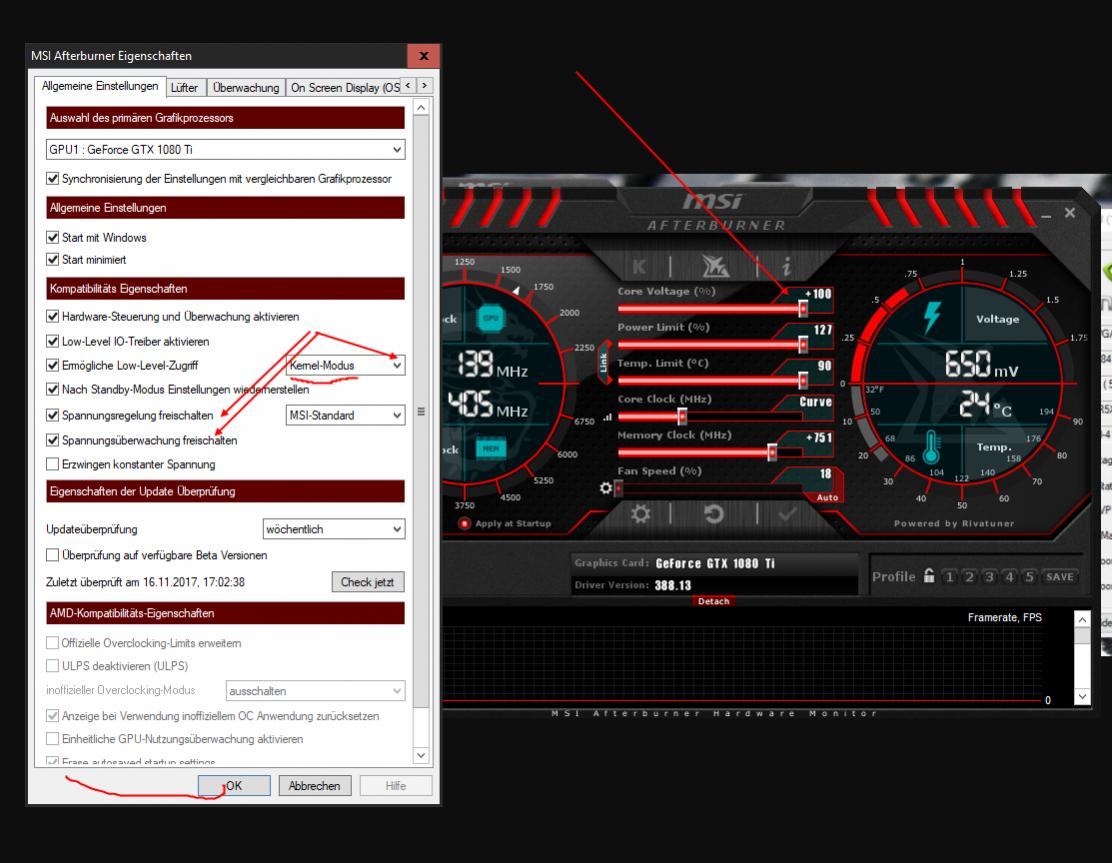Open the ausschalten overclocking mode dropdown
Image resolution: width=1112 pixels, height=863 pixels.
[316, 691]
